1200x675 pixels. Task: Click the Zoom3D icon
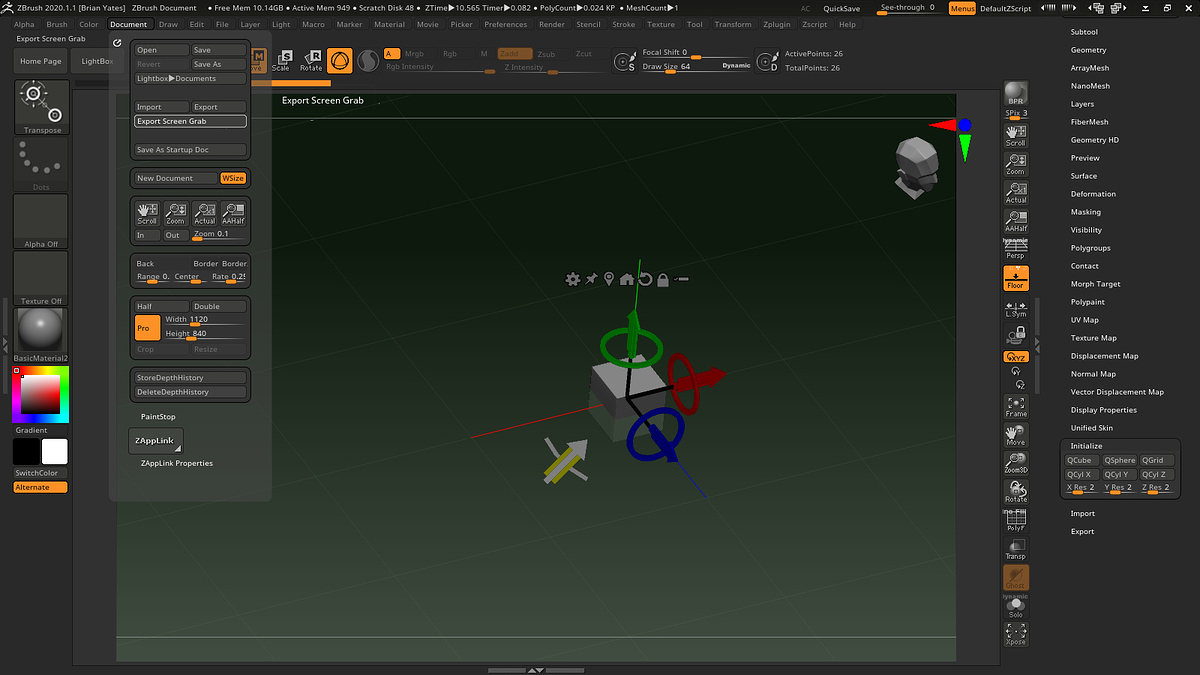(1016, 463)
